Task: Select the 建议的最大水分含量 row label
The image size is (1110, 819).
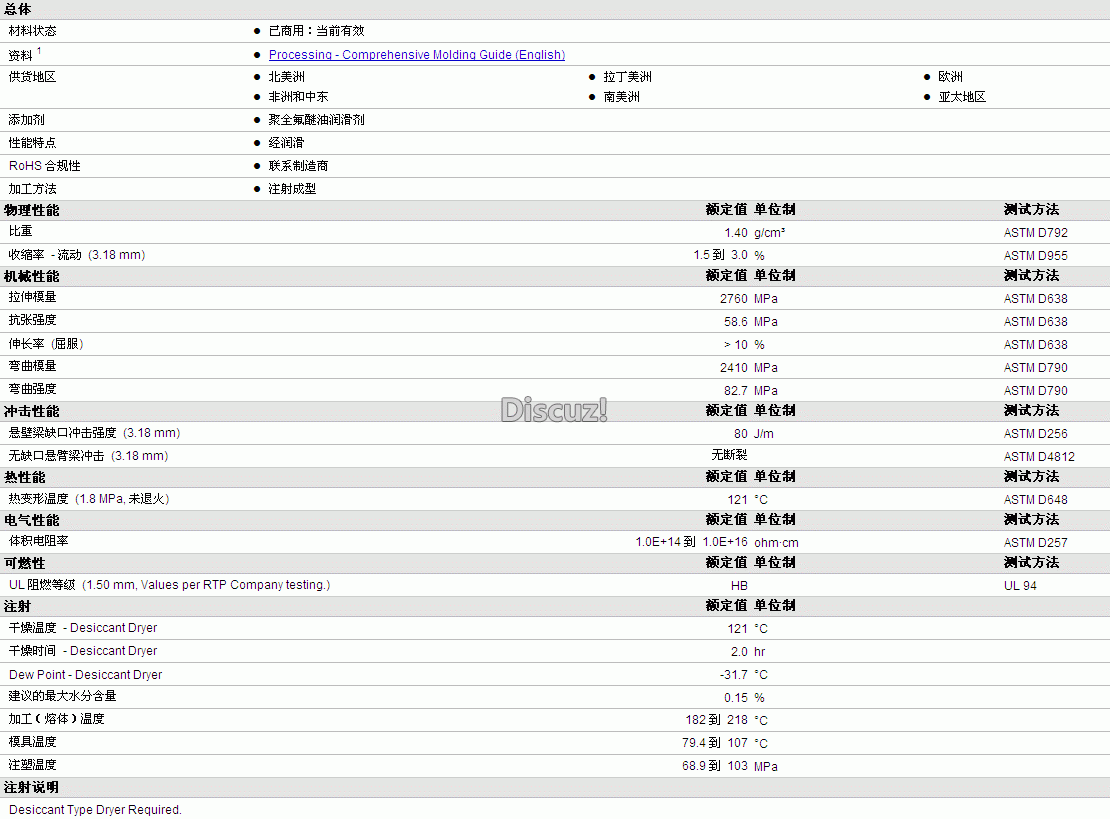Action: 62,696
